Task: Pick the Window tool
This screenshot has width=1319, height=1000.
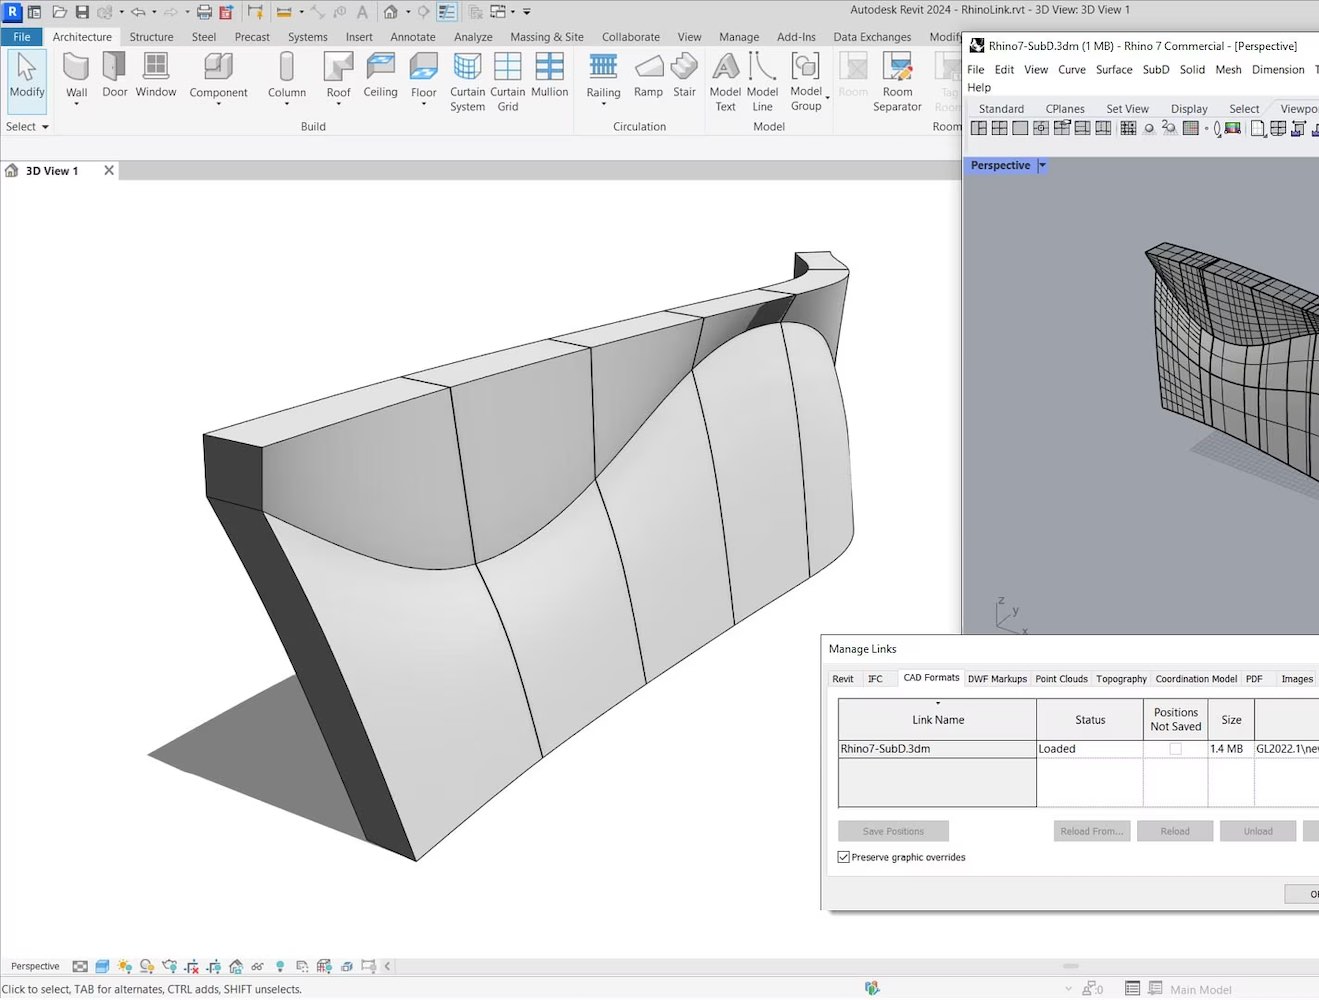Action: [x=156, y=76]
